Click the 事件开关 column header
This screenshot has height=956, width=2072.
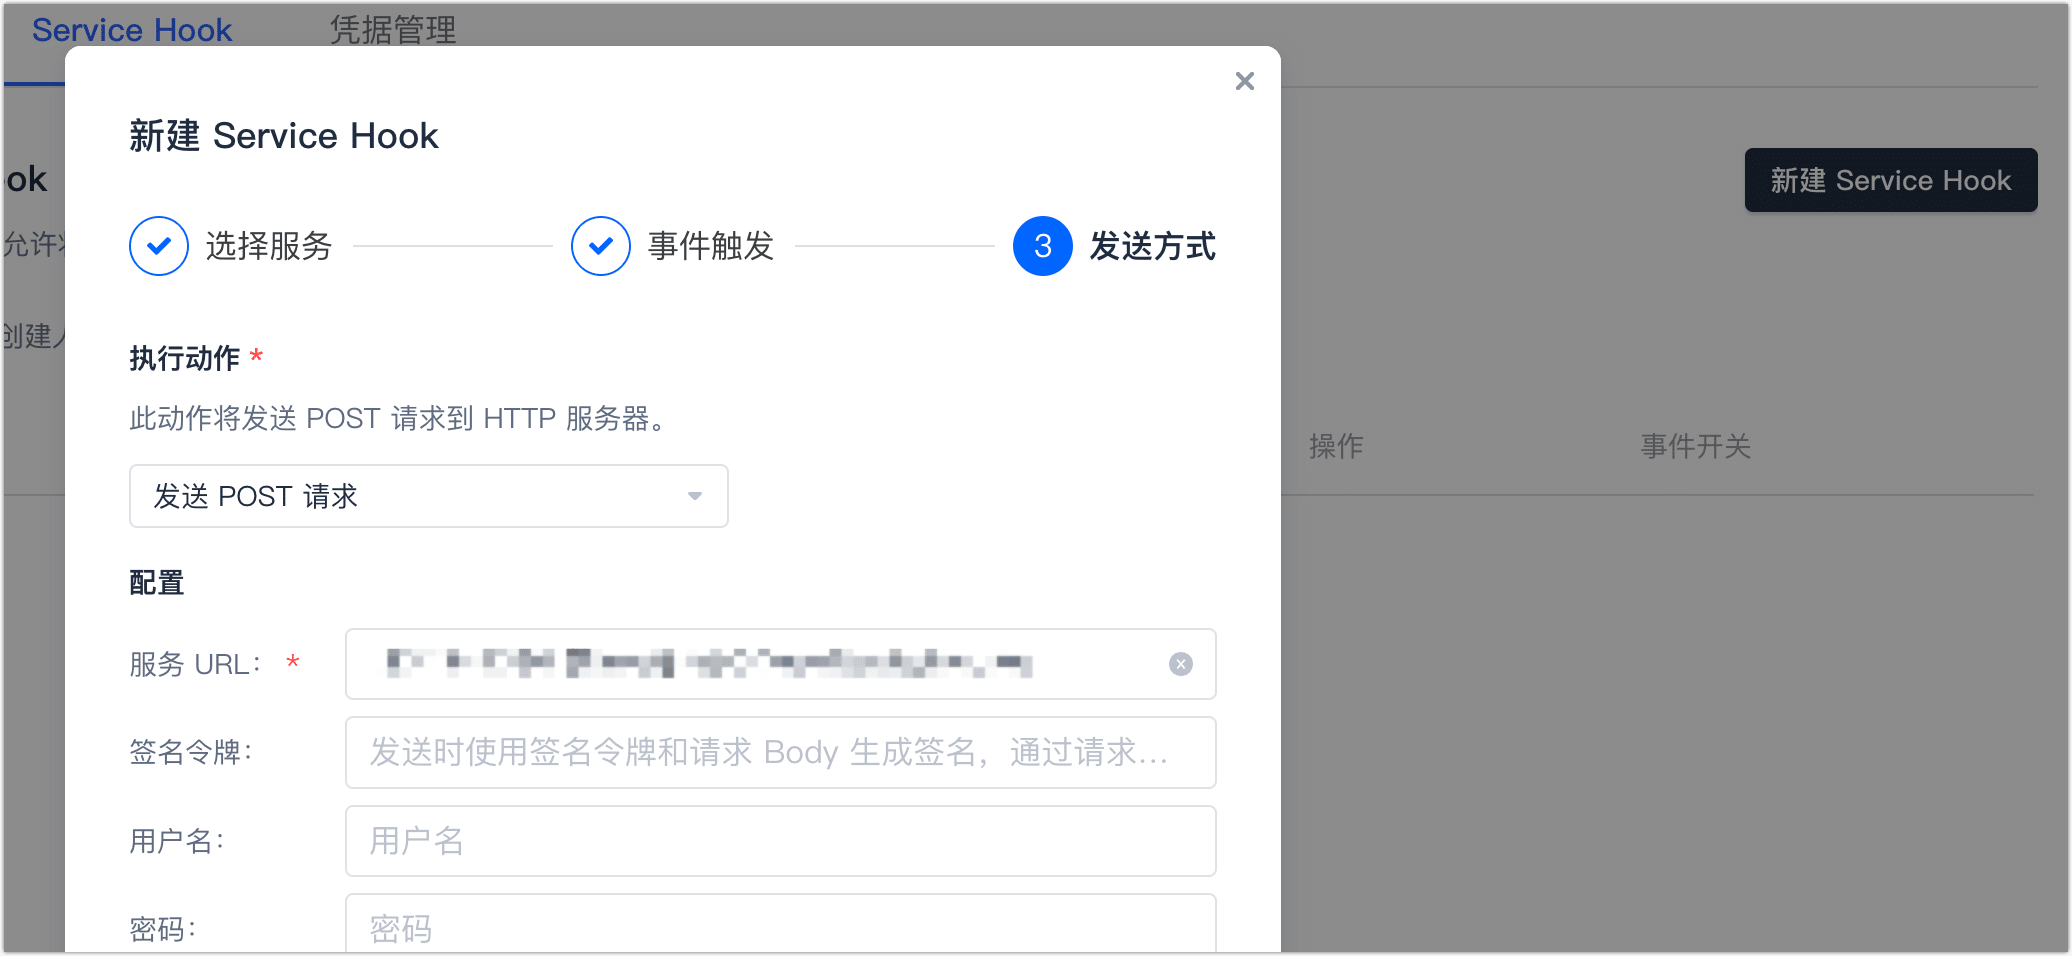[x=1694, y=447]
